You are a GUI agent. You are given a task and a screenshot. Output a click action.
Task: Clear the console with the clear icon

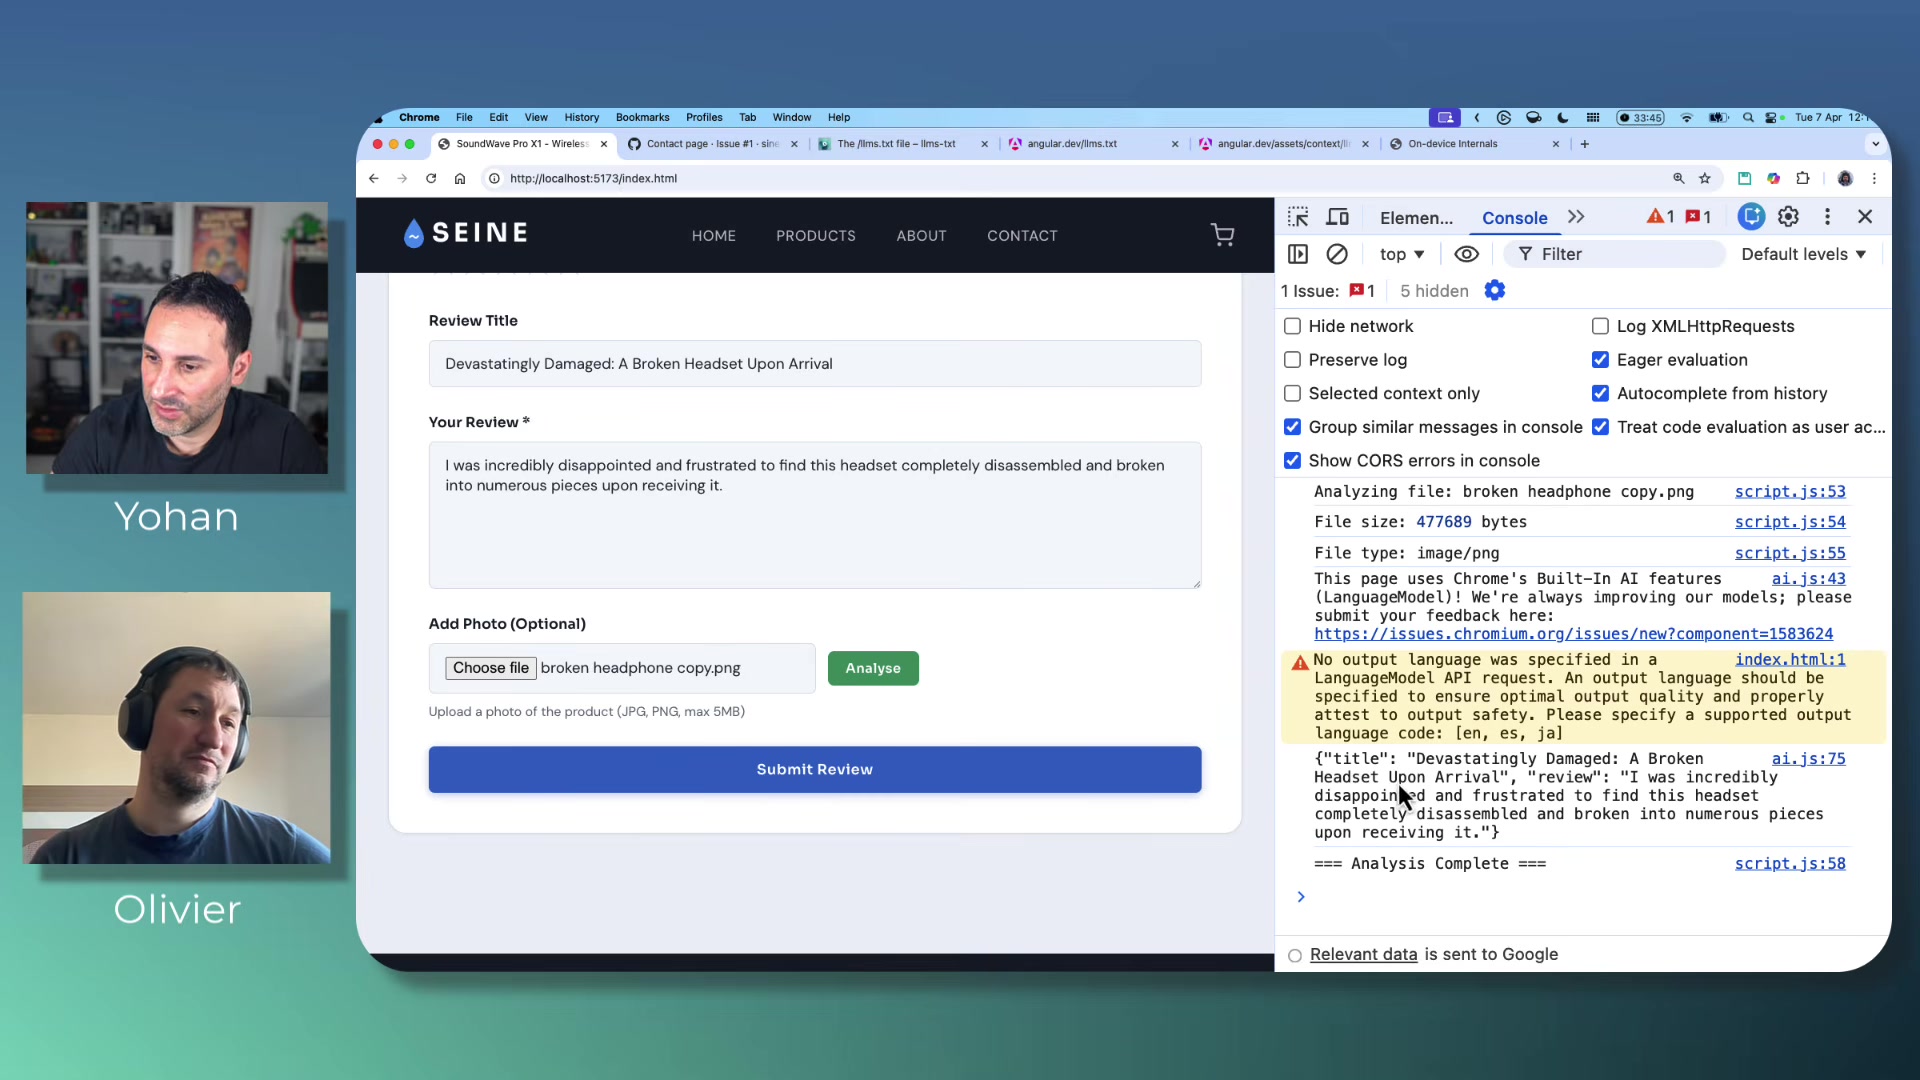tap(1337, 253)
